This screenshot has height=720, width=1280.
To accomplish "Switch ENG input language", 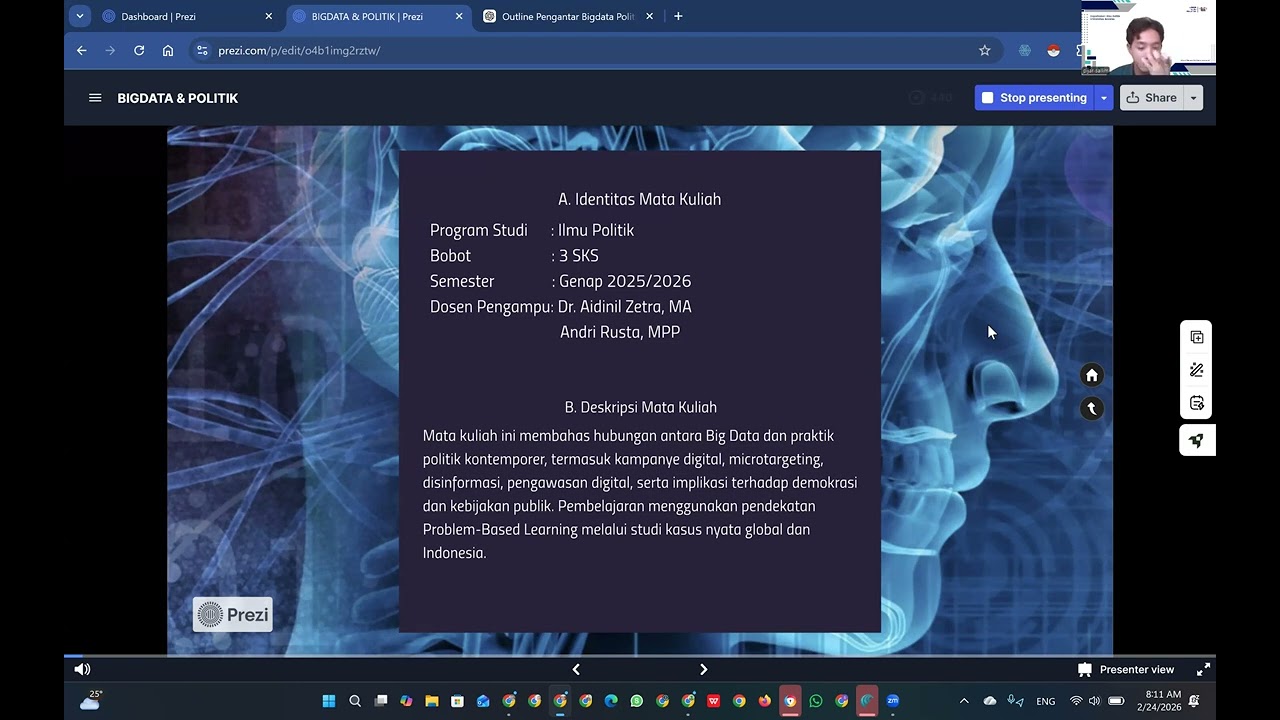I will [1046, 701].
